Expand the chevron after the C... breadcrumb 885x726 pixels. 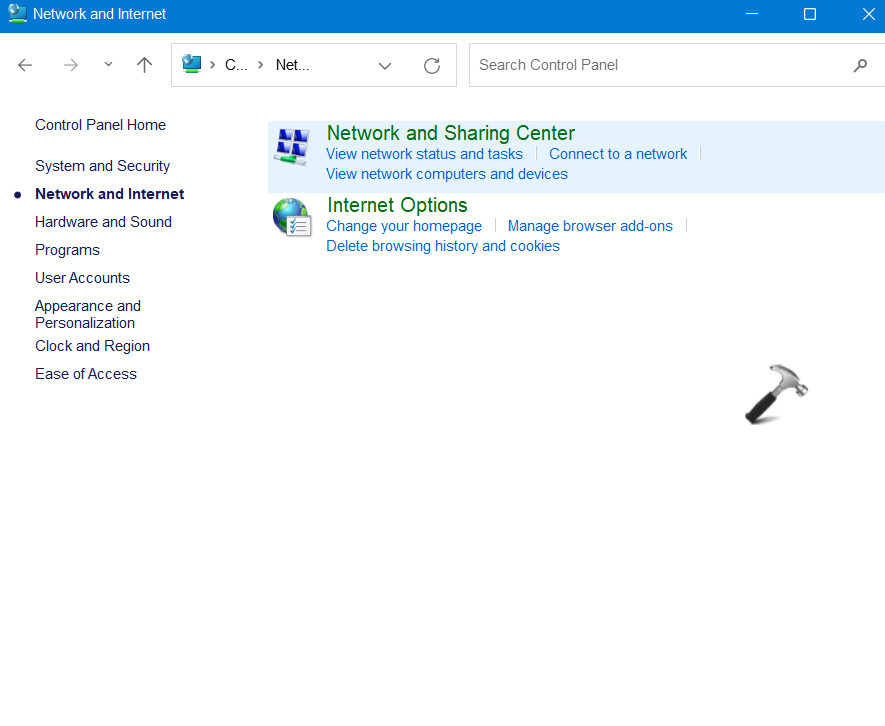[x=261, y=65]
